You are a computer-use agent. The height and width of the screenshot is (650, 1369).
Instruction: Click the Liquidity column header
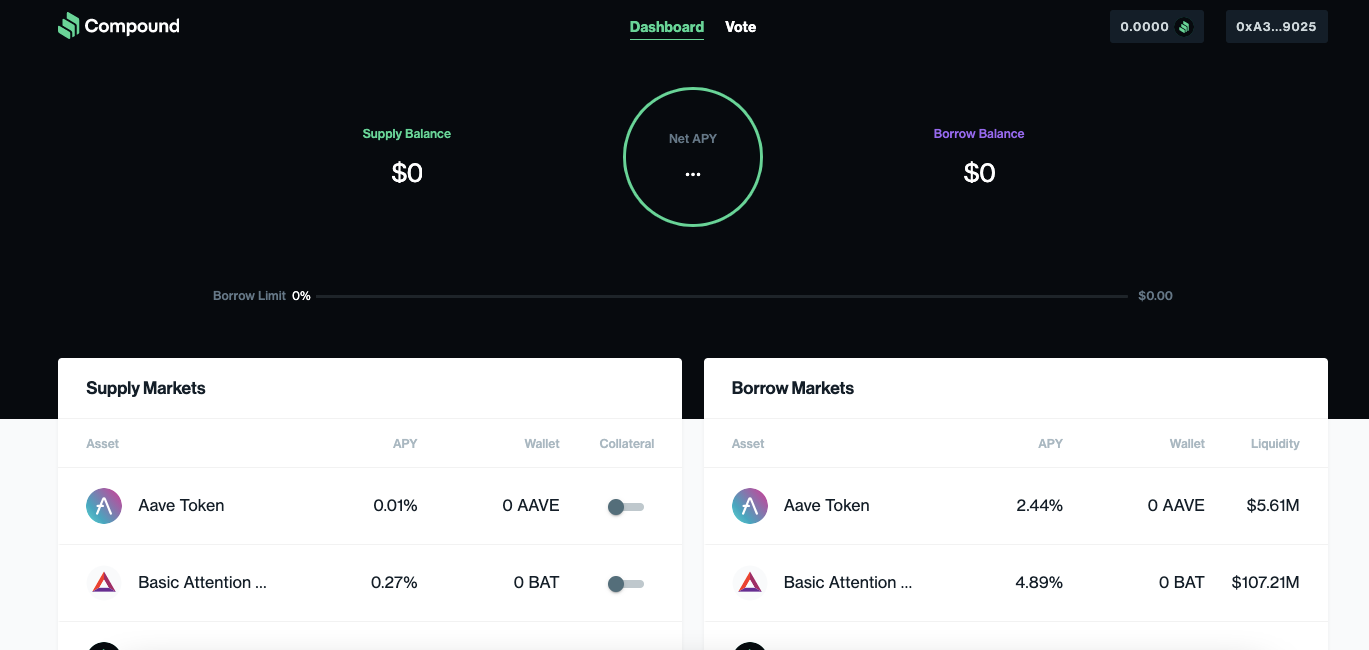click(x=1275, y=444)
